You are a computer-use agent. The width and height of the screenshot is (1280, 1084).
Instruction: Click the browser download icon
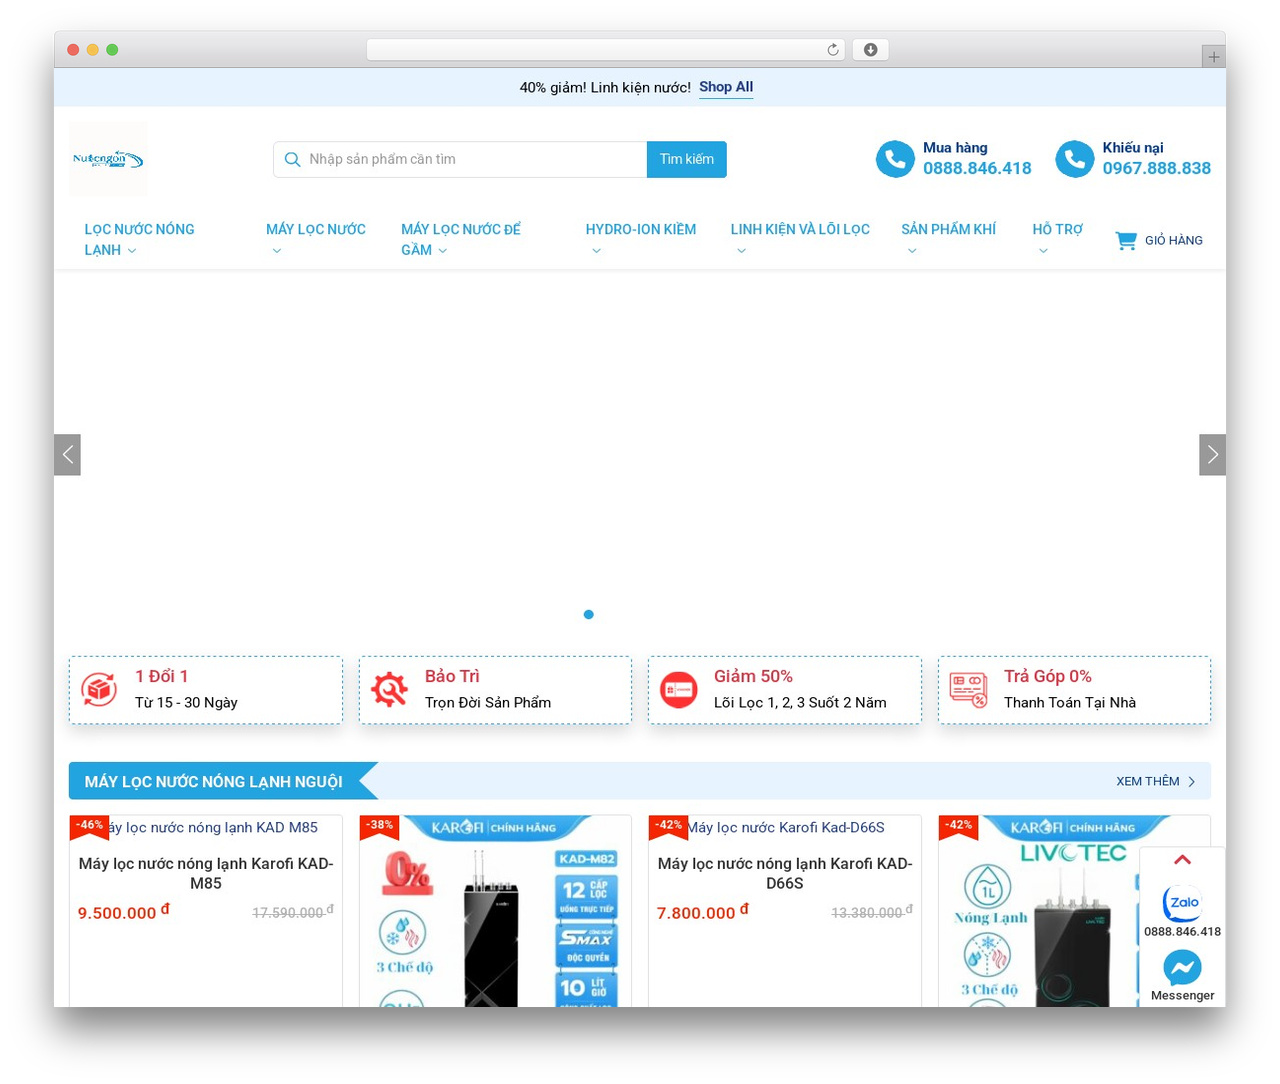[x=870, y=50]
